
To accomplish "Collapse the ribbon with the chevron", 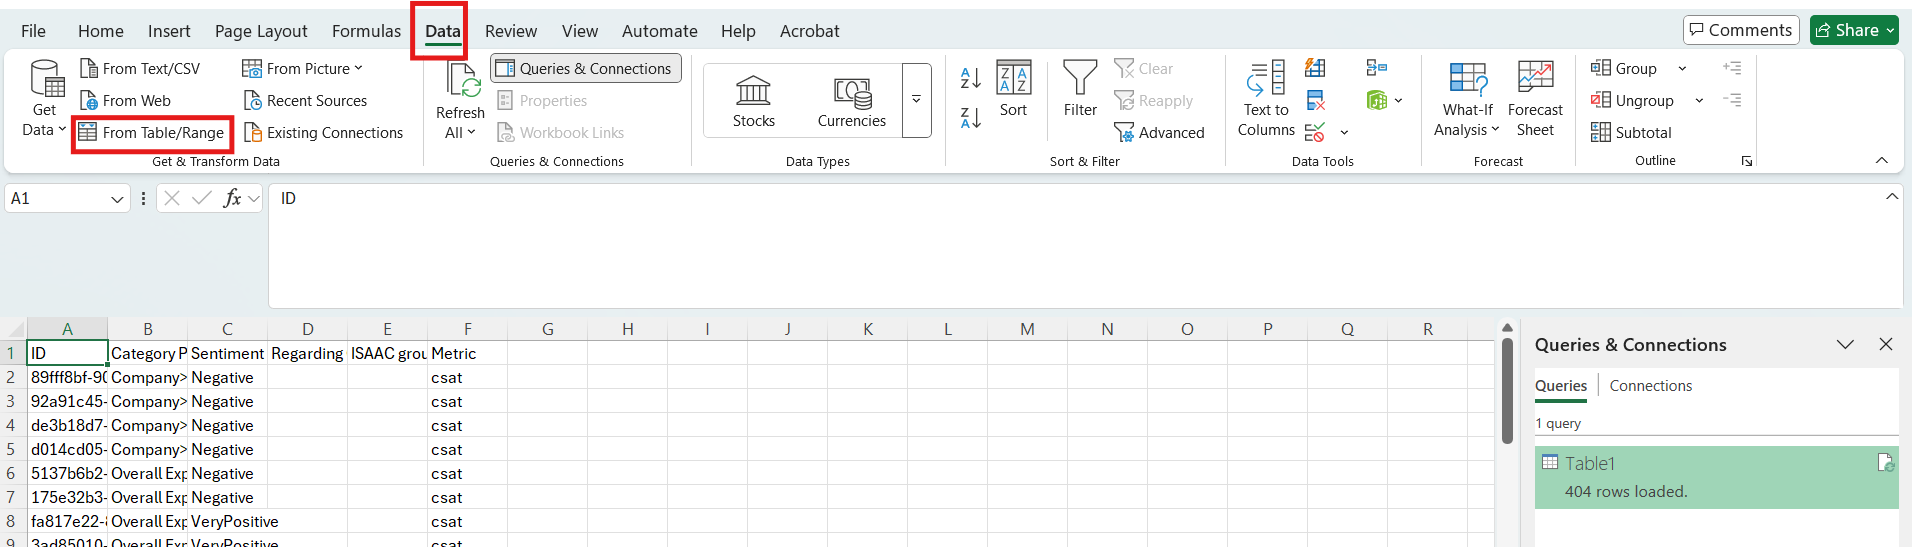I will pos(1881,161).
